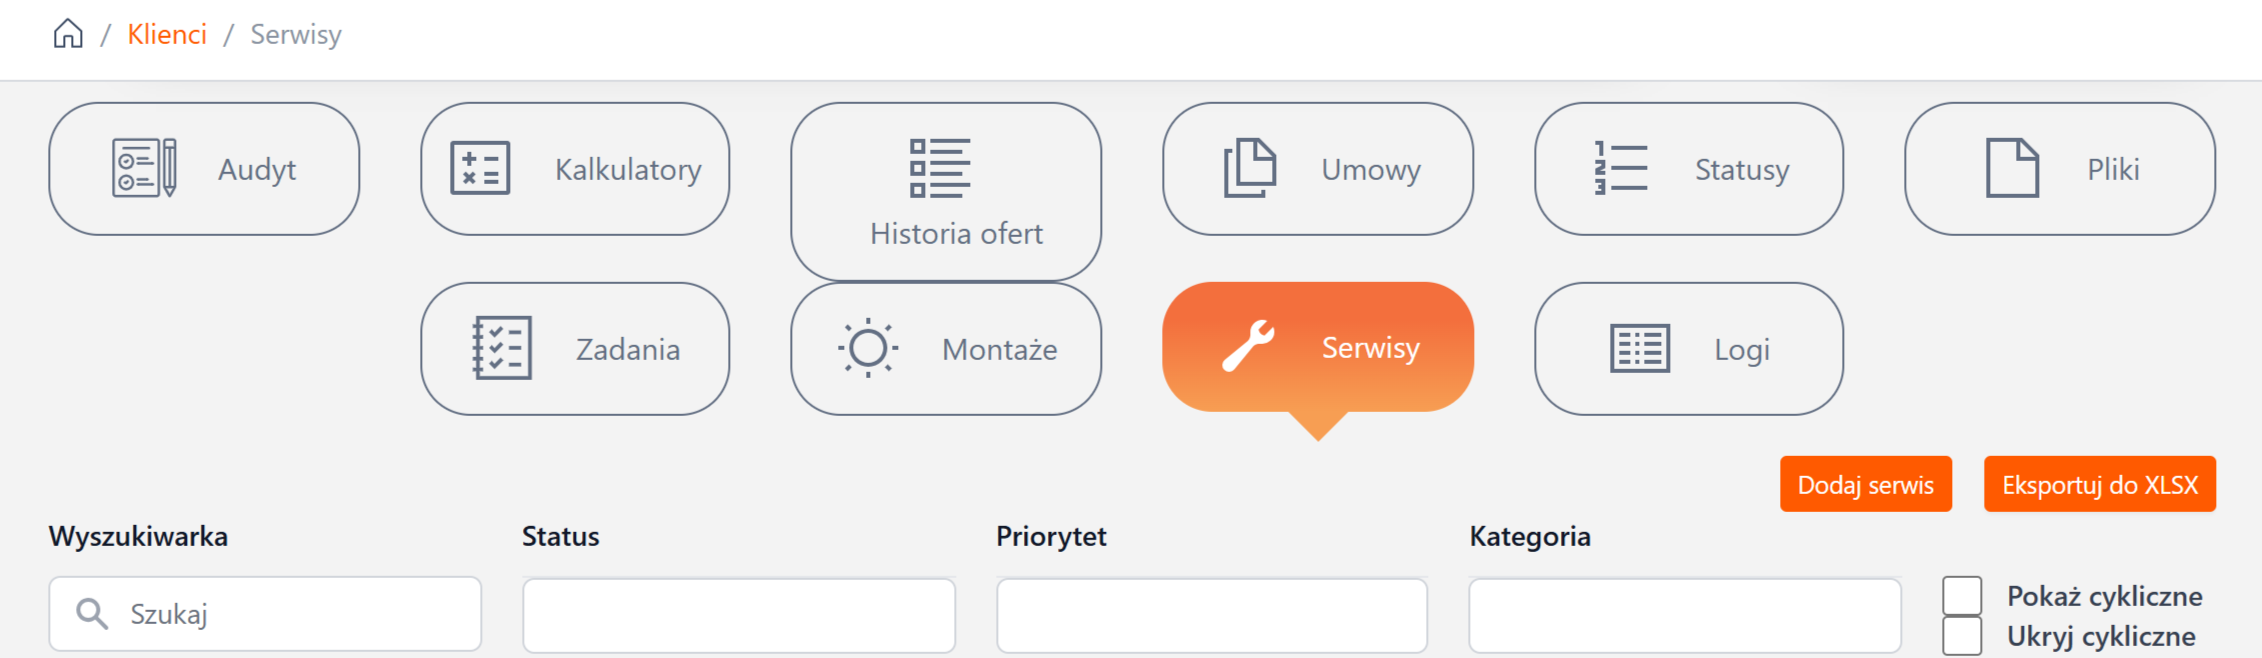This screenshot has height=658, width=2262.
Task: Click the Montaże sun icon
Action: (x=868, y=348)
